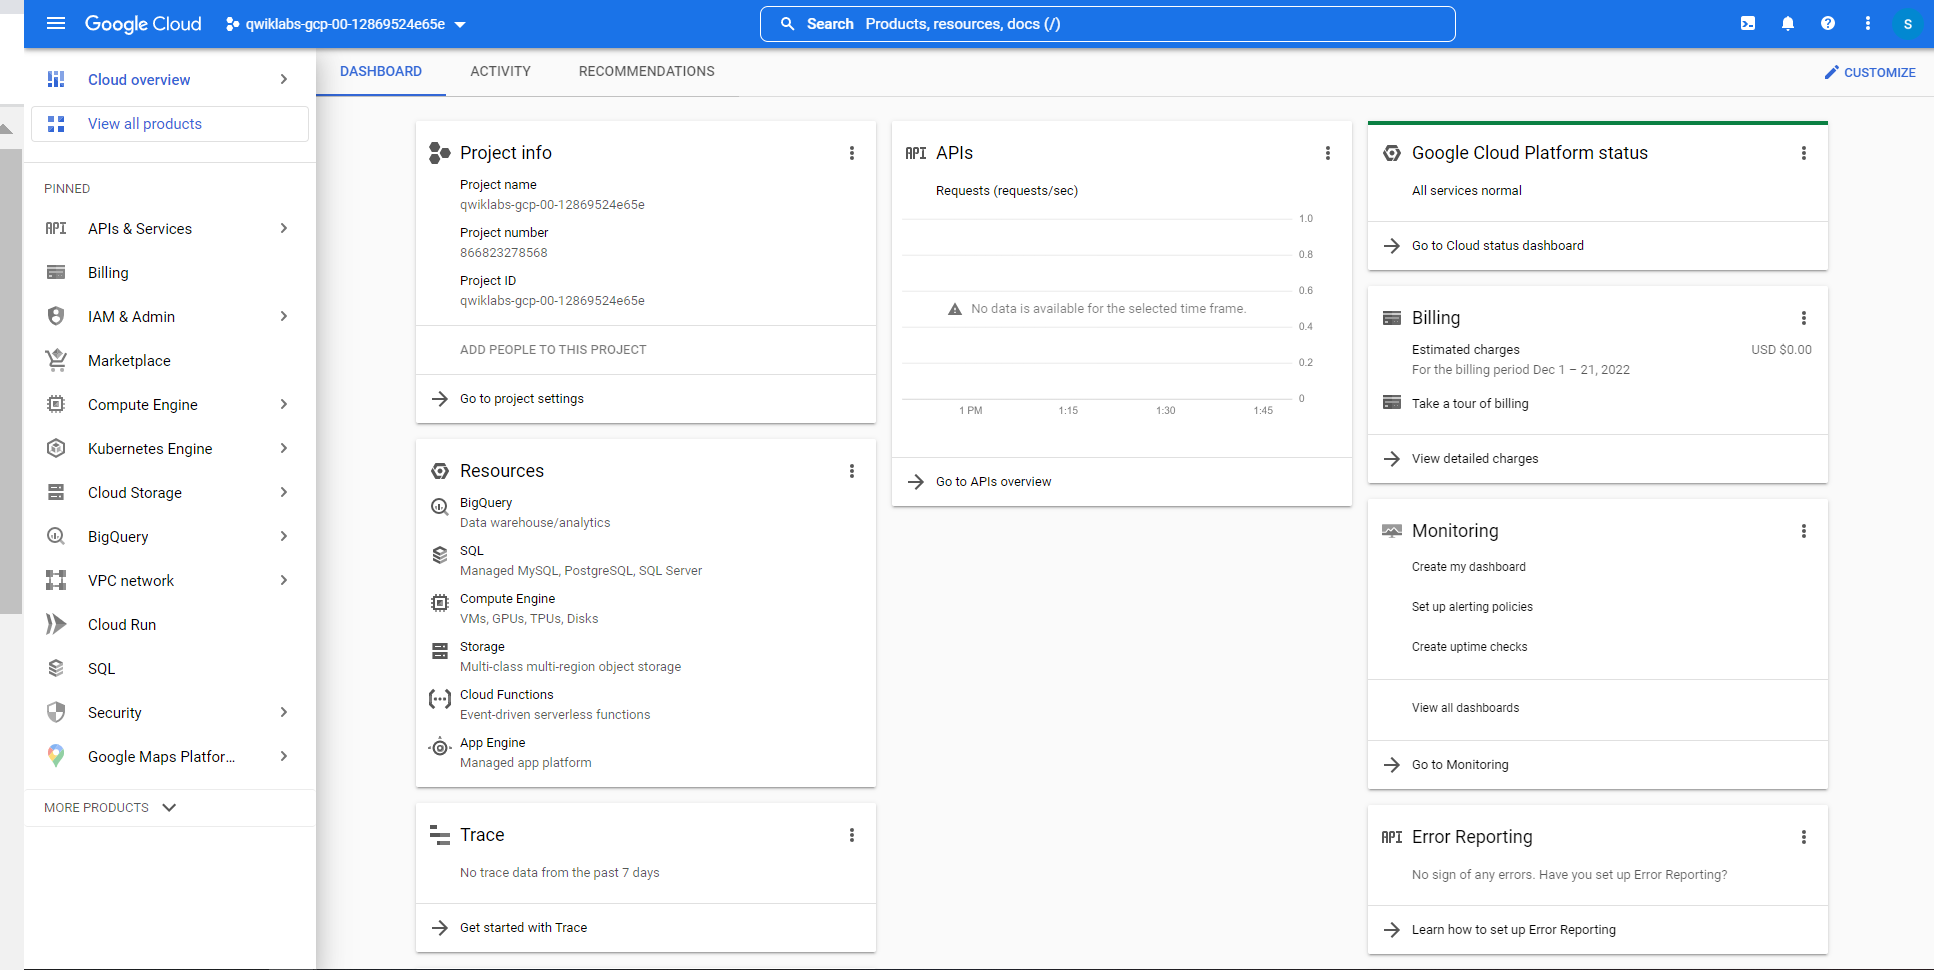Click ADD PEOPLE TO THIS PROJECT
Viewport: 1934px width, 970px height.
tap(553, 350)
